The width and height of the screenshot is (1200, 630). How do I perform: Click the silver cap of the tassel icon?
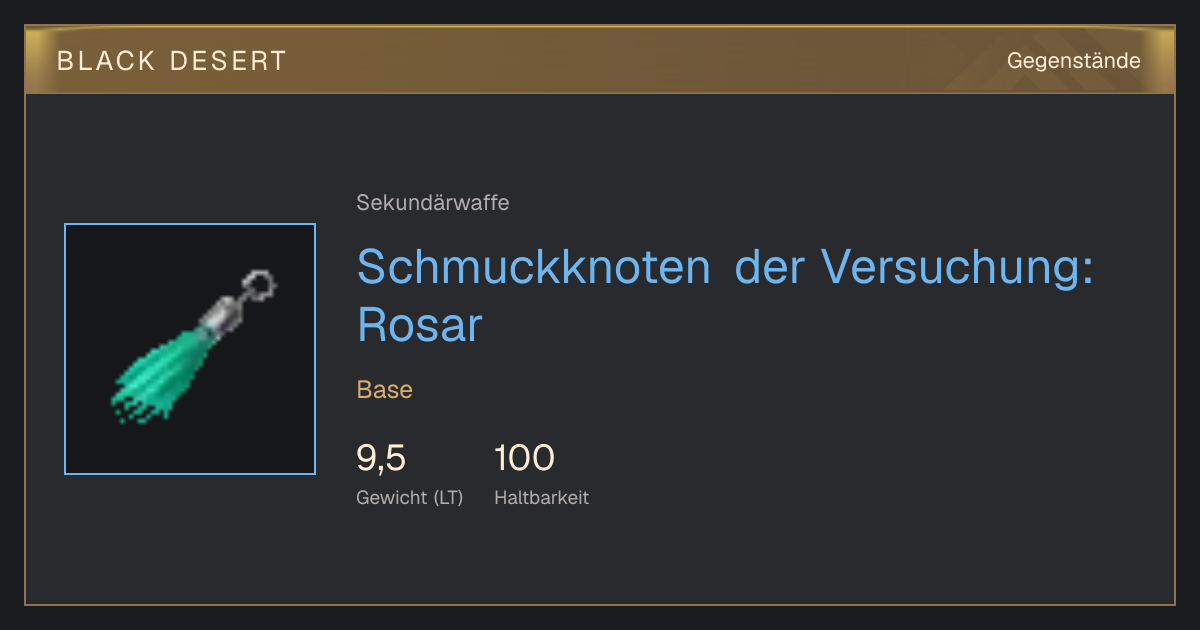click(x=226, y=316)
